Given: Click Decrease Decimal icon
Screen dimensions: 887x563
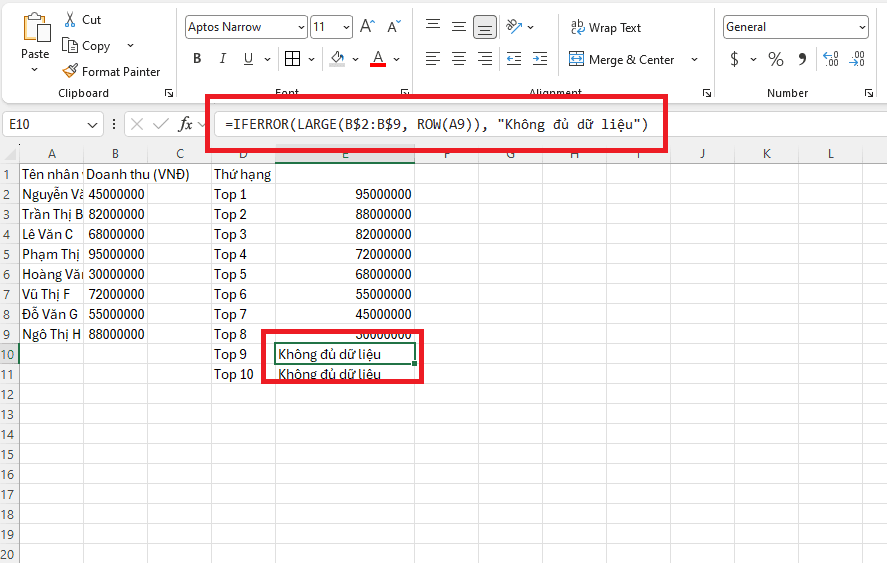Looking at the screenshot, I should (857, 58).
